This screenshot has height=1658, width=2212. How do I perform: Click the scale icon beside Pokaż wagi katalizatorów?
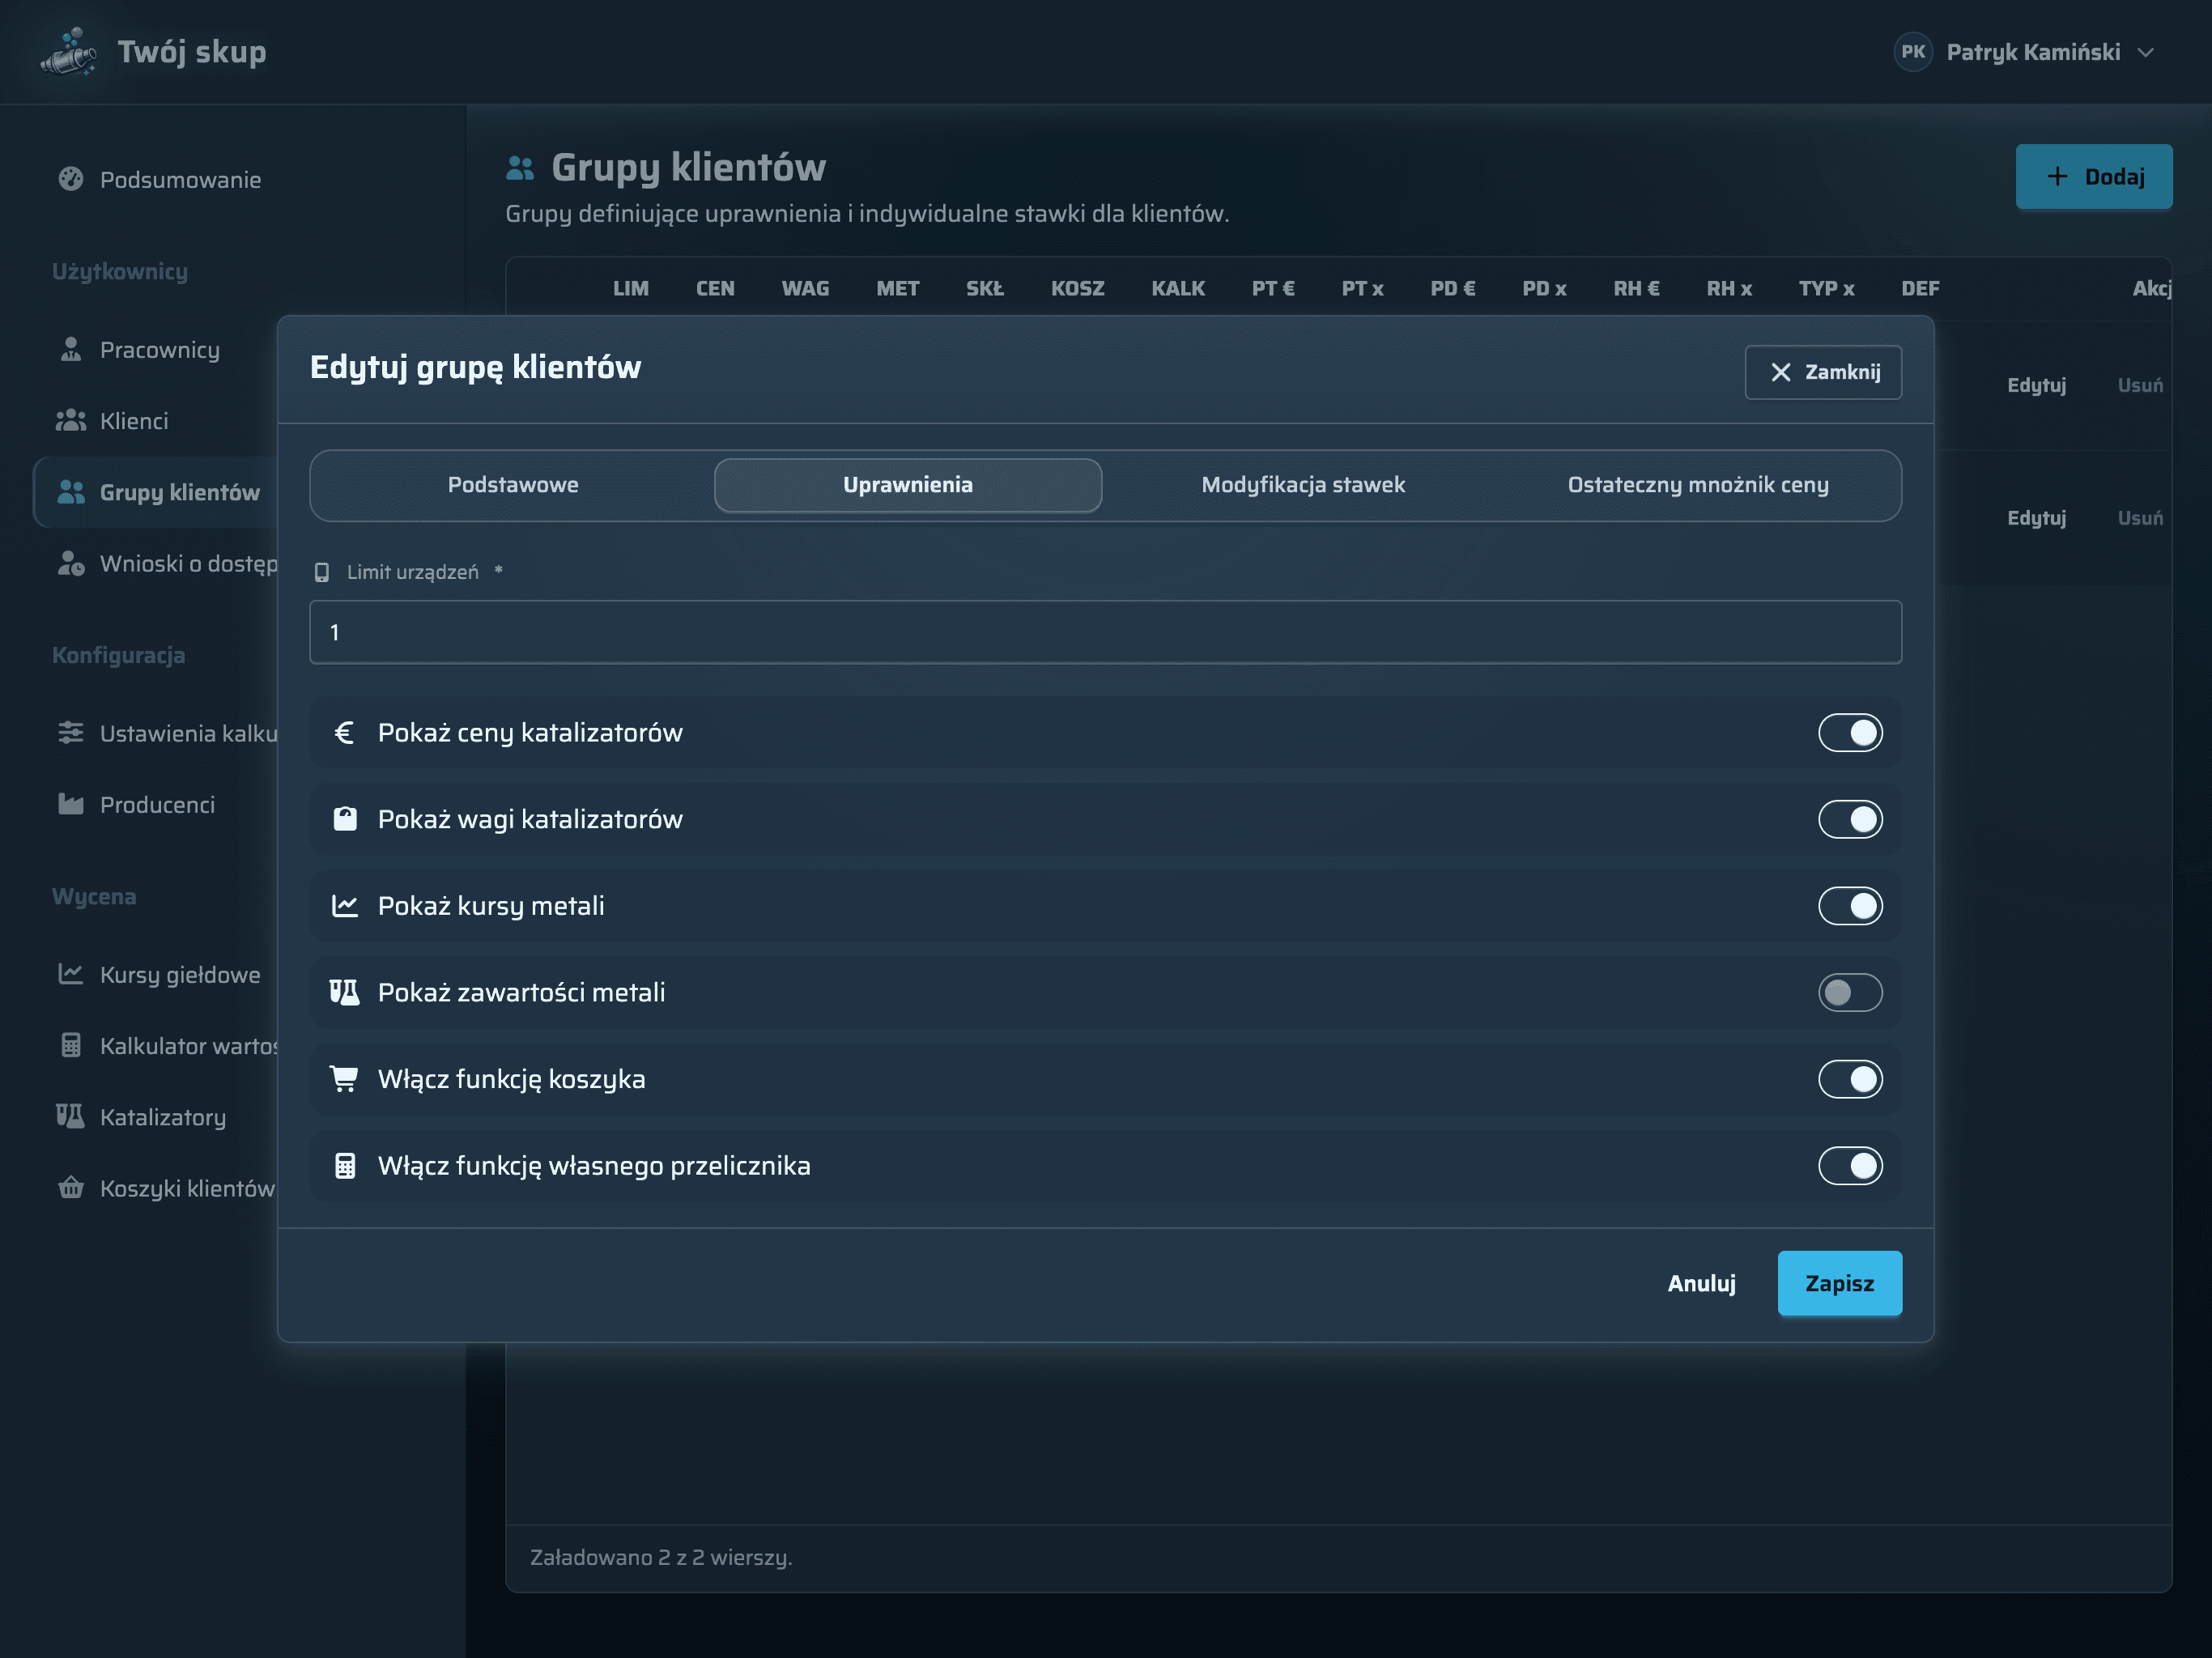pos(344,819)
